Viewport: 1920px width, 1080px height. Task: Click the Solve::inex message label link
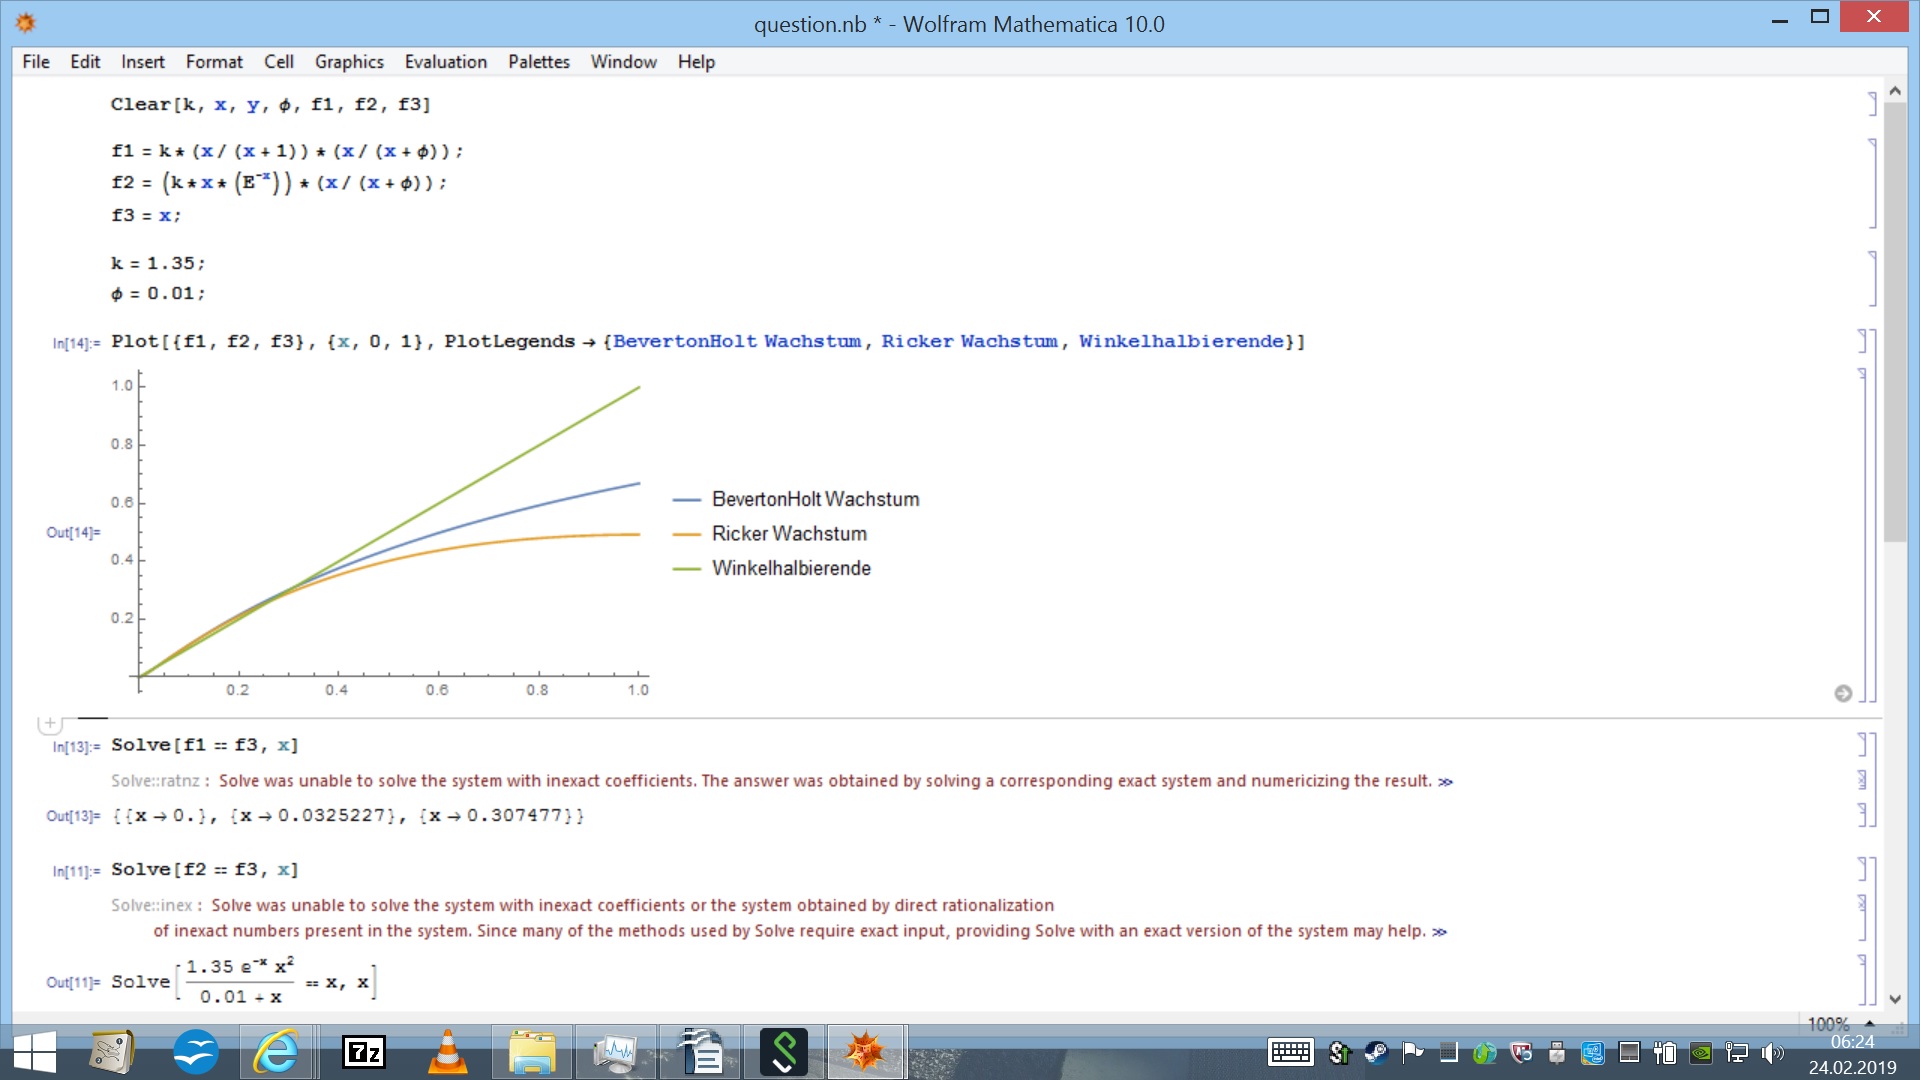point(151,905)
